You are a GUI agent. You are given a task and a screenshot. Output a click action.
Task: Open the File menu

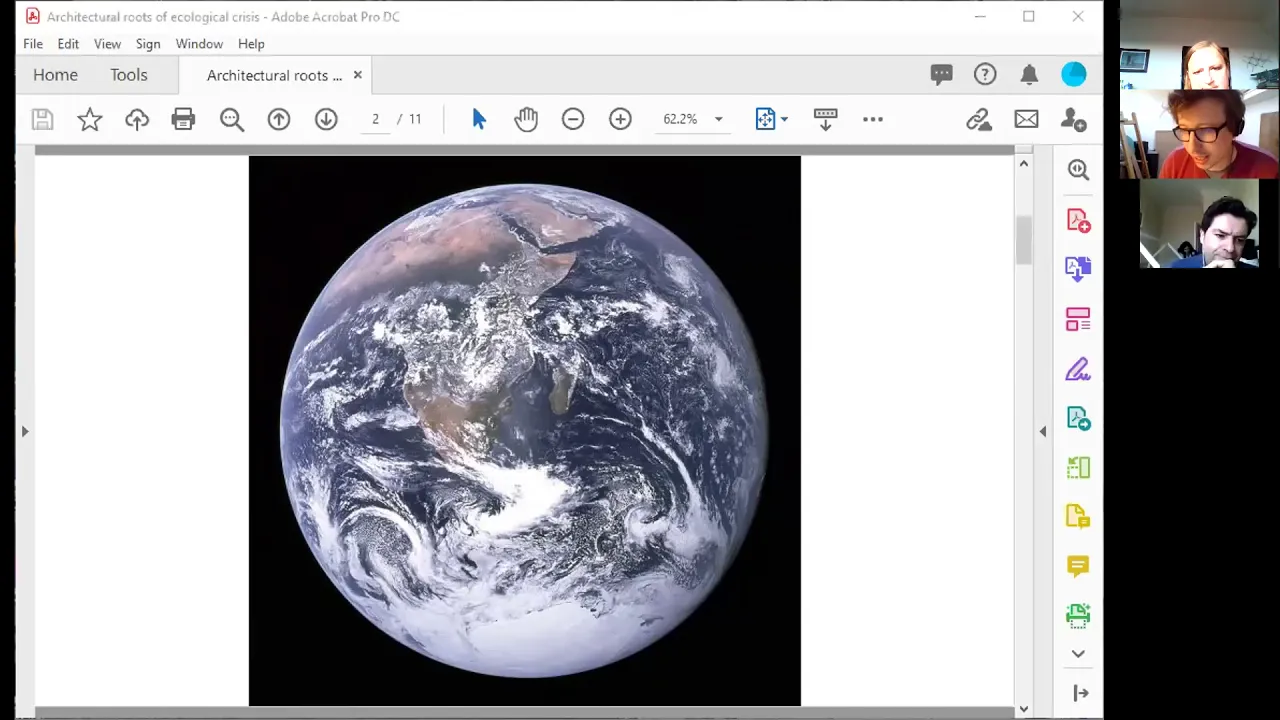click(x=33, y=44)
